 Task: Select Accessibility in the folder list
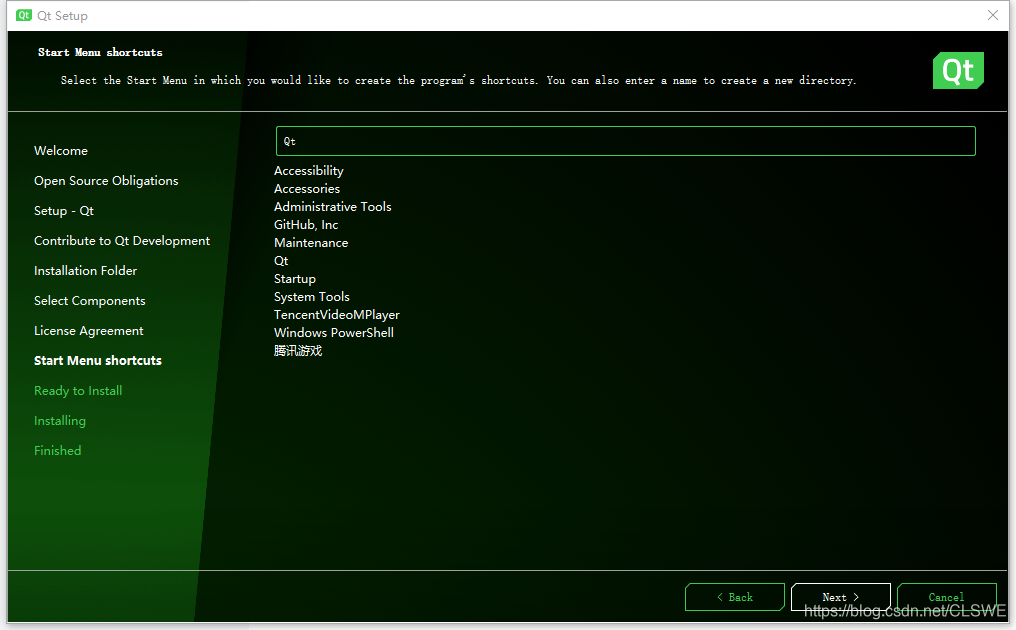coord(308,171)
